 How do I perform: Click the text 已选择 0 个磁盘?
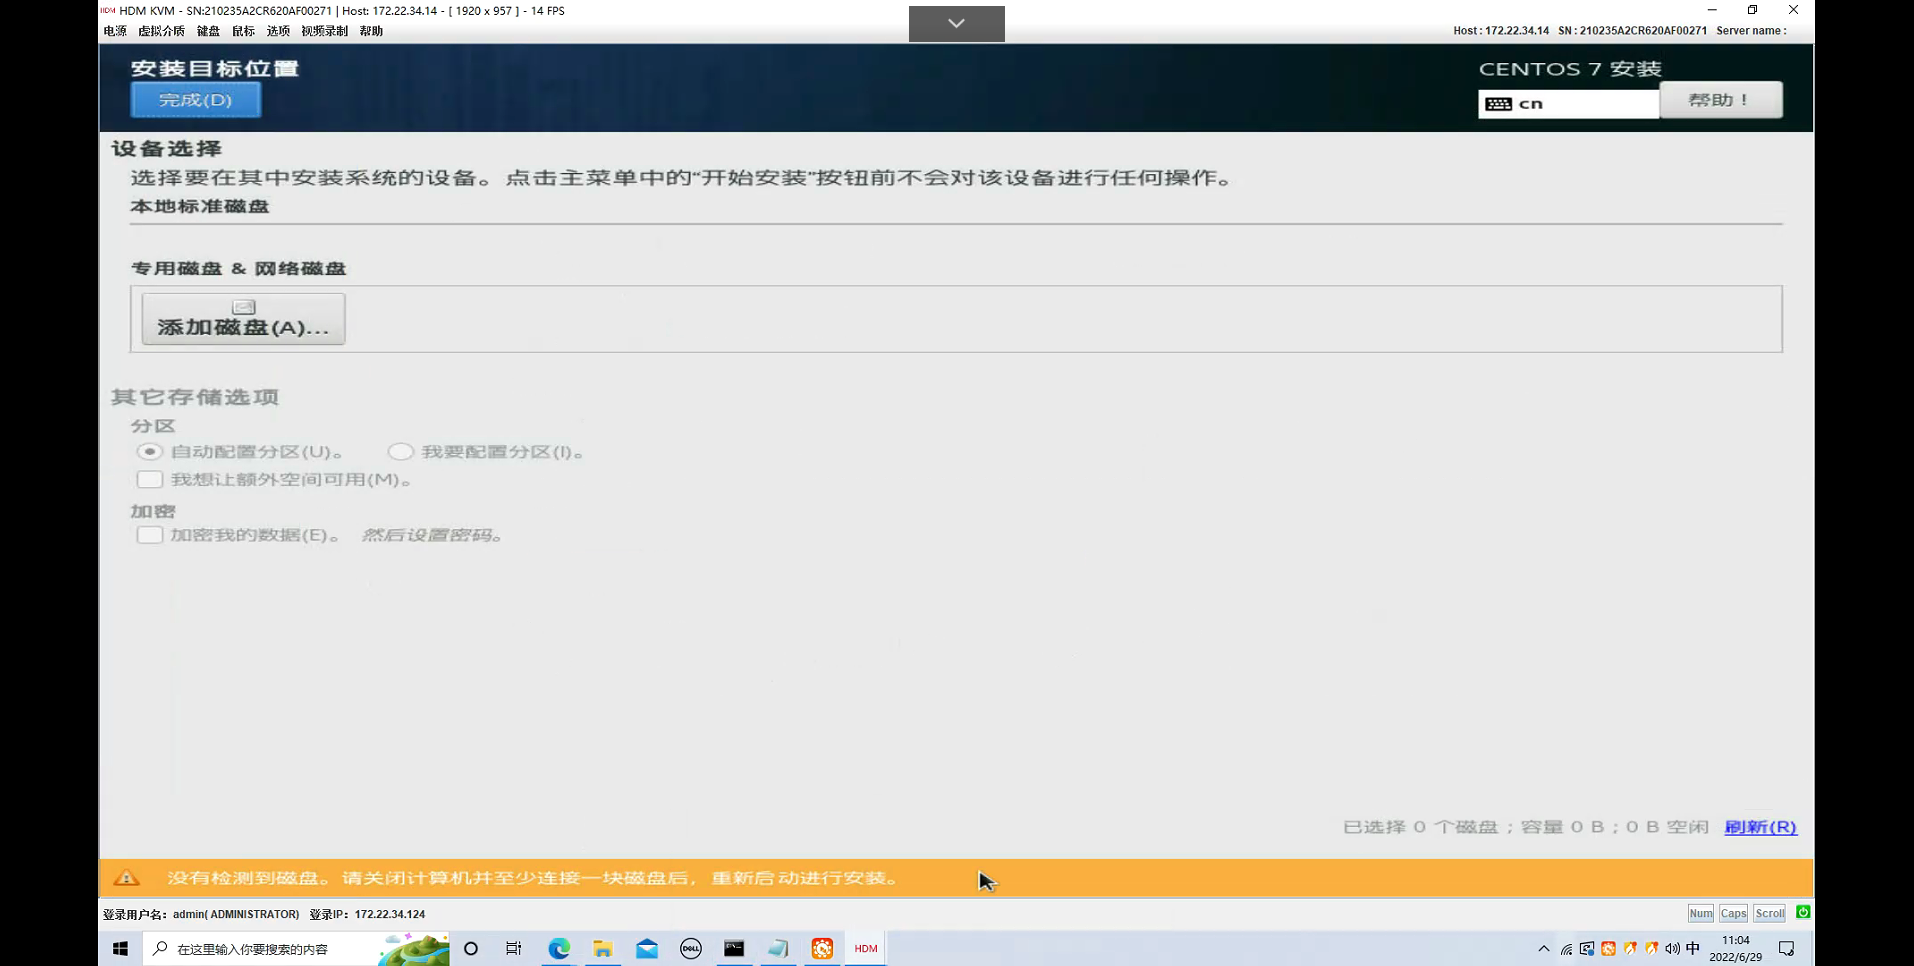(1421, 828)
